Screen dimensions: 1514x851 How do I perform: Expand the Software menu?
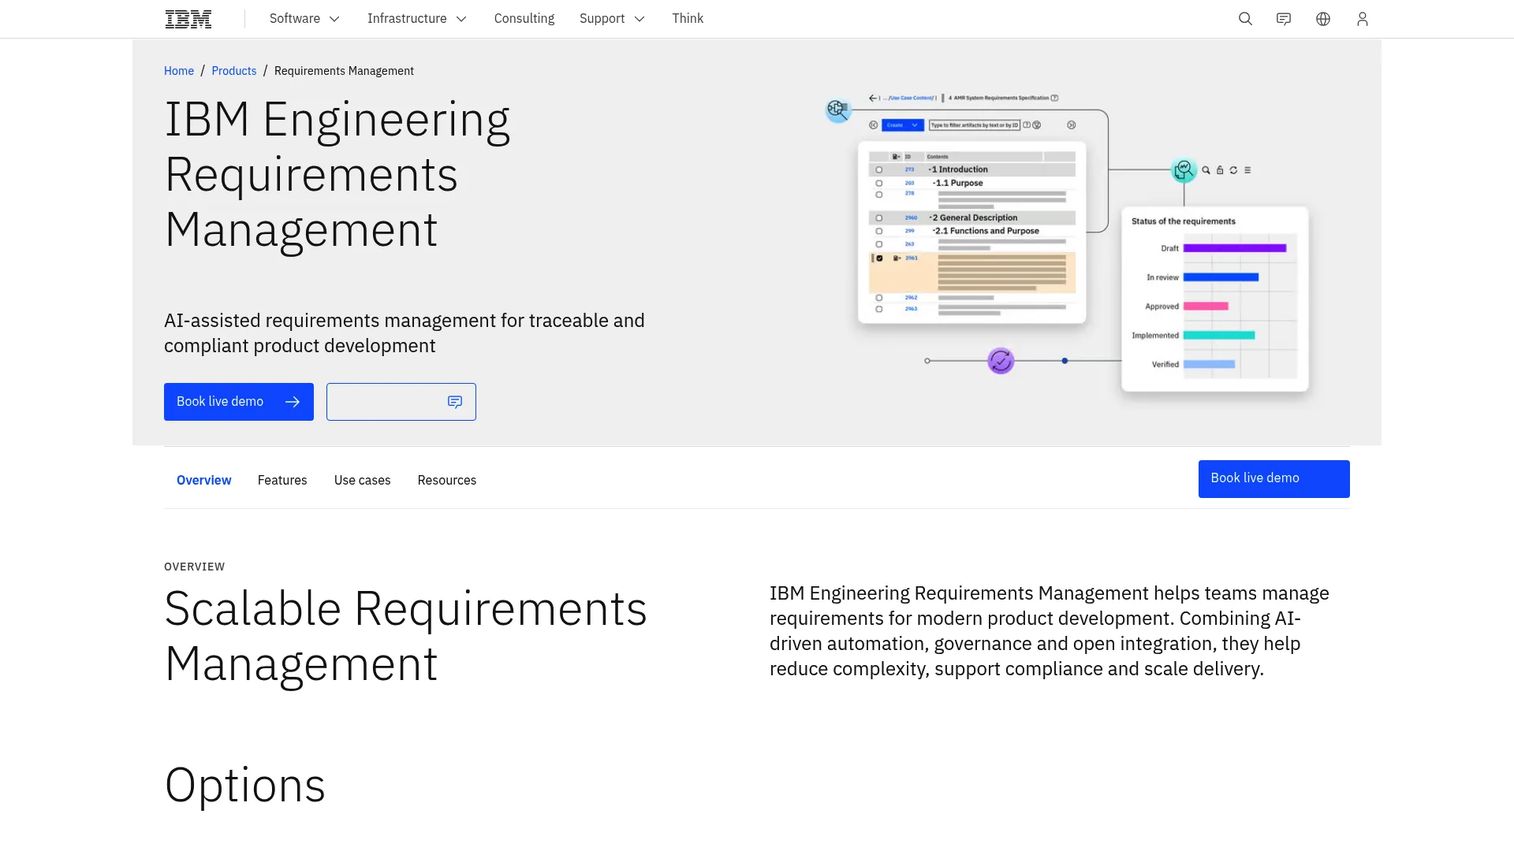304,19
